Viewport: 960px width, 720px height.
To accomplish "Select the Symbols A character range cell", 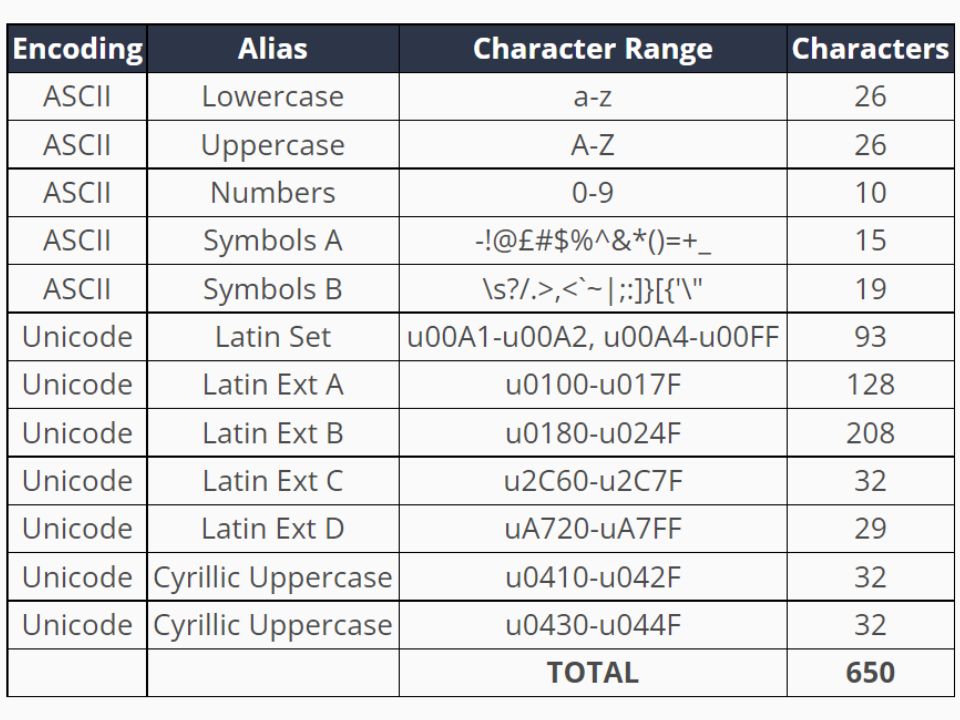I will pos(593,241).
